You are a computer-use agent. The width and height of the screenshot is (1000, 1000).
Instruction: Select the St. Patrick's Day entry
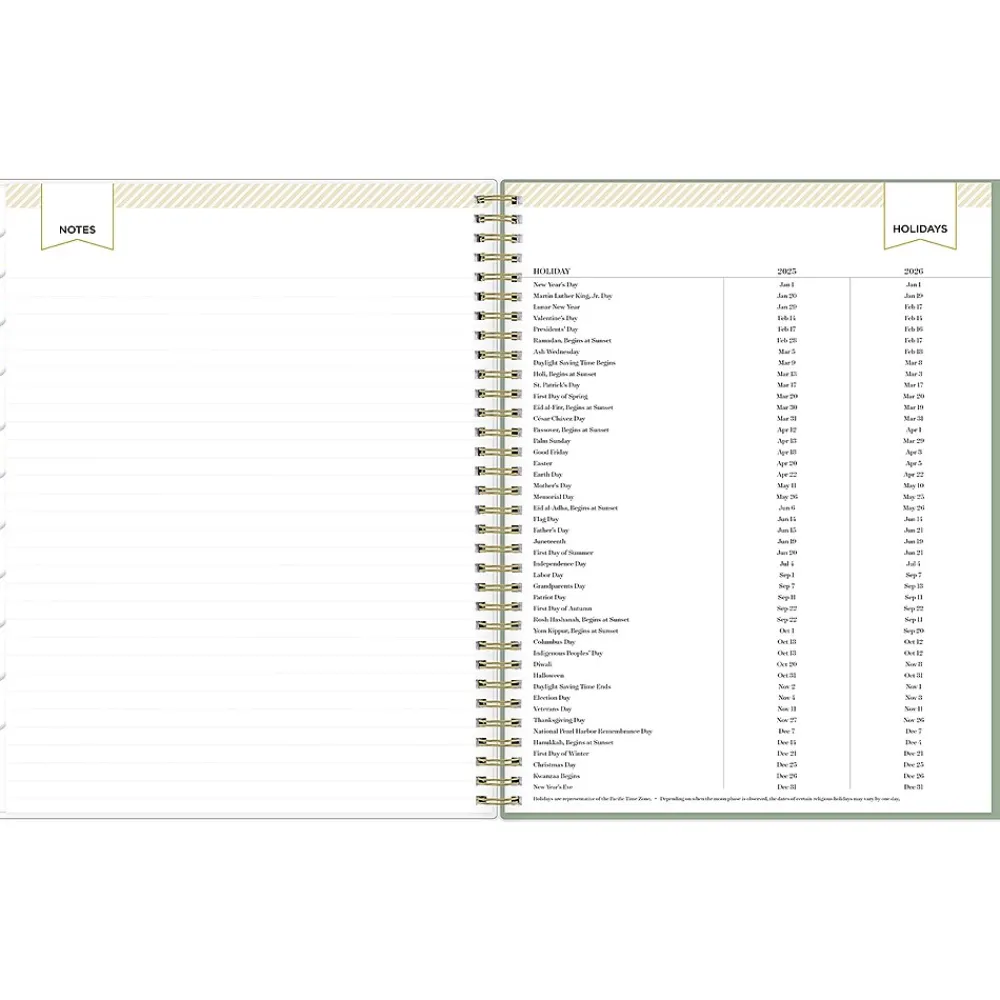[556, 385]
